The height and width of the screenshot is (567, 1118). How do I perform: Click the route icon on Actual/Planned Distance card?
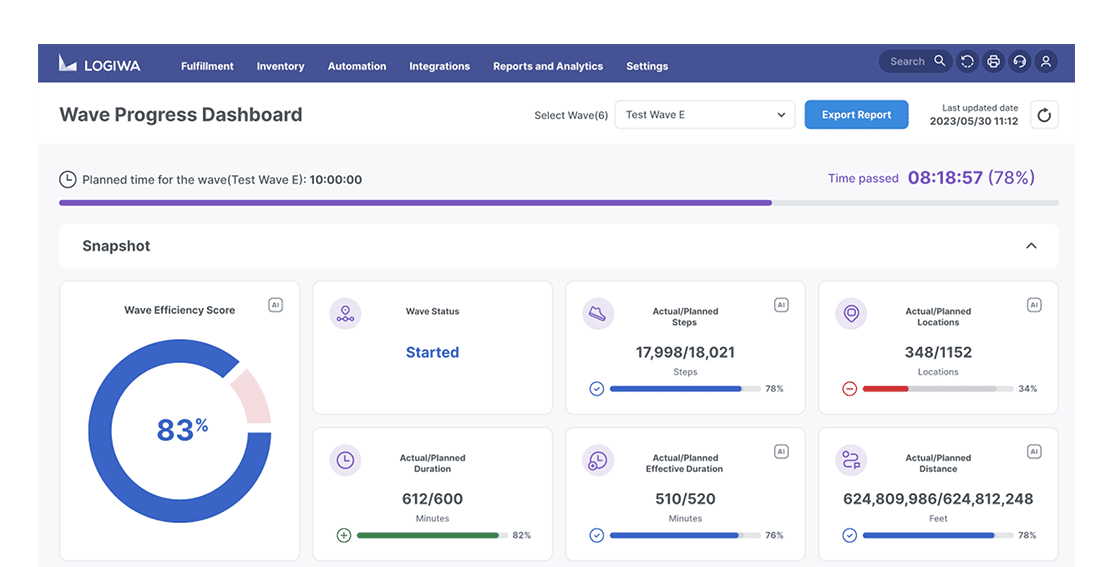click(851, 460)
